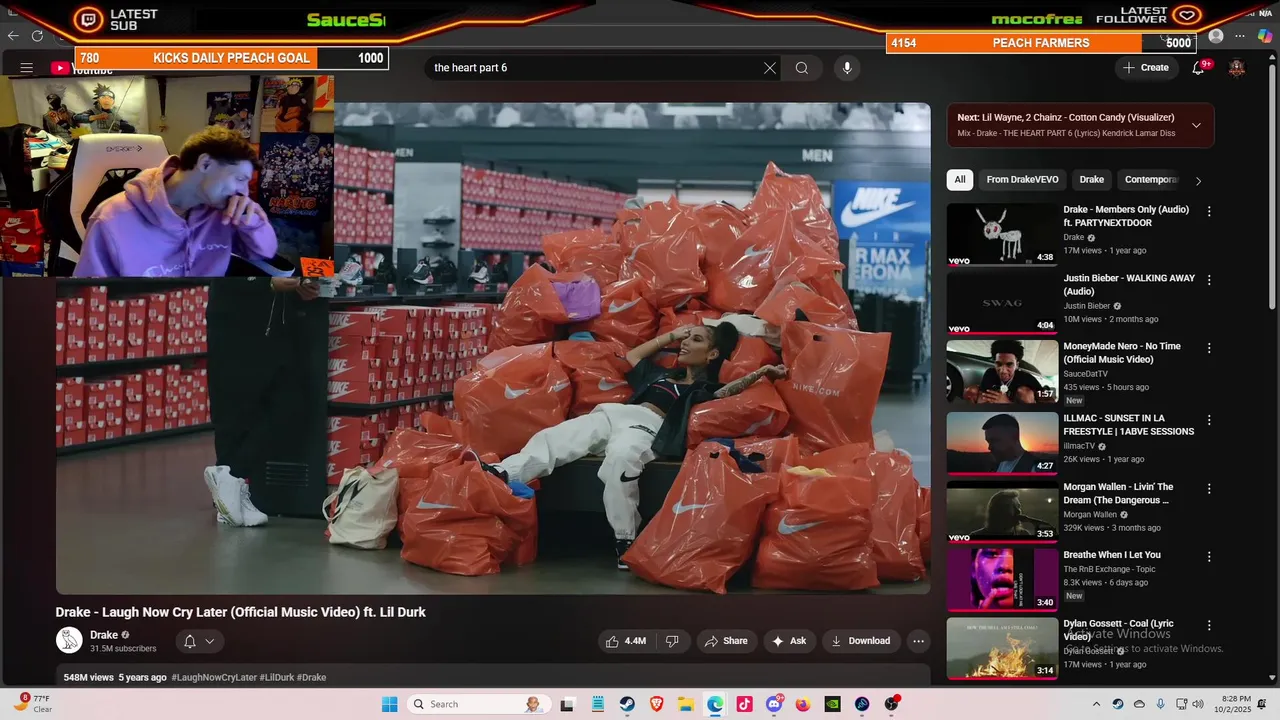Reload the page with the browser refresh icon
The image size is (1280, 720).
click(37, 36)
